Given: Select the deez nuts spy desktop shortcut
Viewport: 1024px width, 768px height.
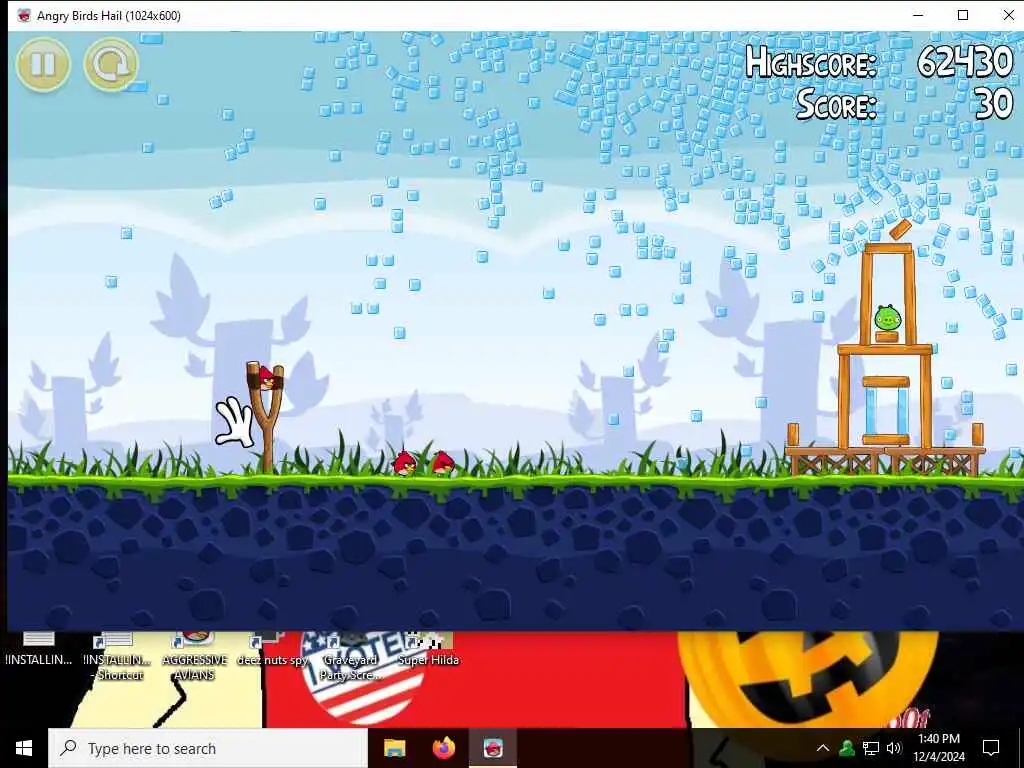Looking at the screenshot, I should [272, 650].
